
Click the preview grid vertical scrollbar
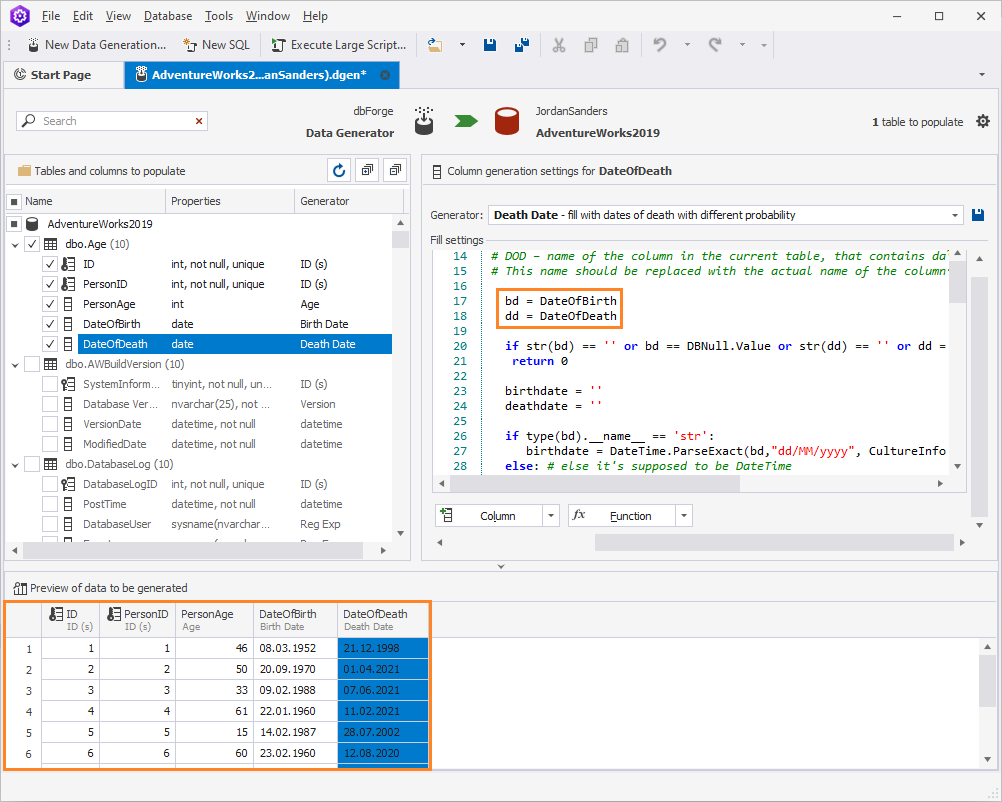[987, 682]
